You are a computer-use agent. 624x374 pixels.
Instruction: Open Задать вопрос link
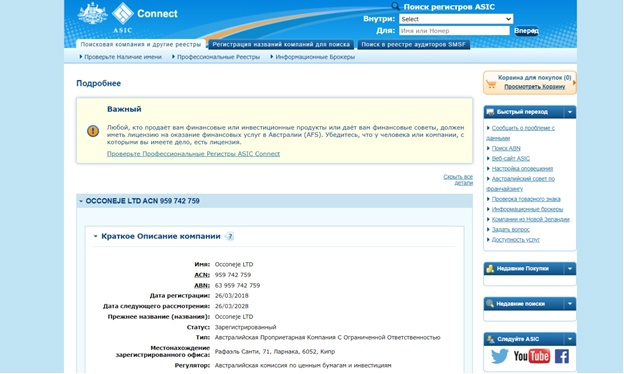click(x=511, y=230)
